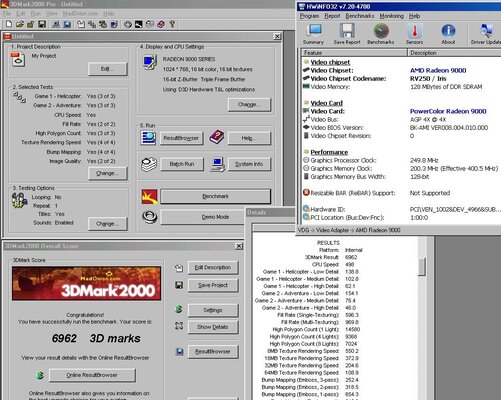Image resolution: width=501 pixels, height=400 pixels.
Task: Open the Benchmarks menu in the HWiNFO32 menu bar
Action: 360,16
